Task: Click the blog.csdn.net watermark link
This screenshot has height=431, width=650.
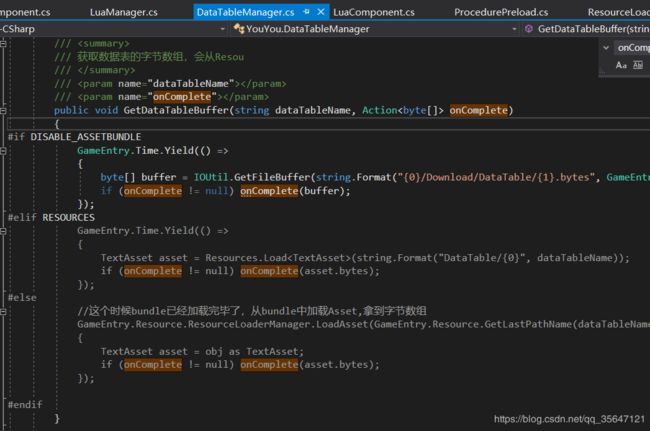Action: 569,419
